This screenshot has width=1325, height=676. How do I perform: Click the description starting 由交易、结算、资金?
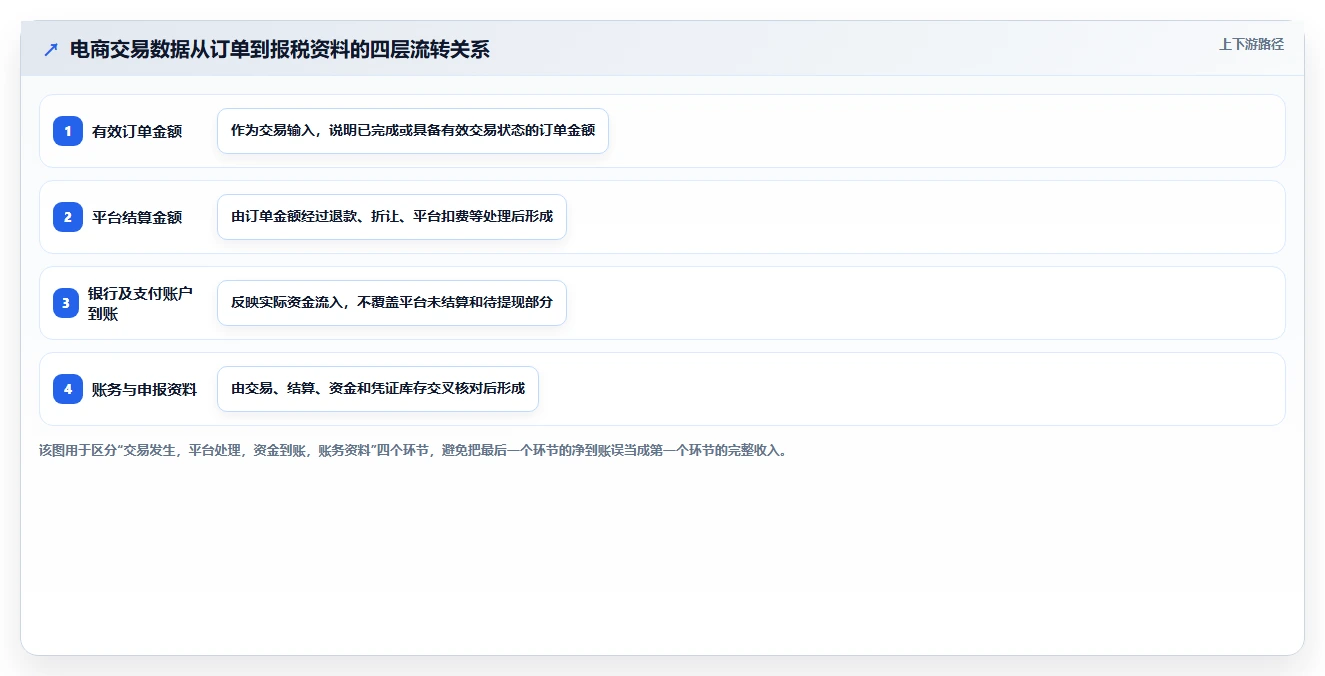378,389
